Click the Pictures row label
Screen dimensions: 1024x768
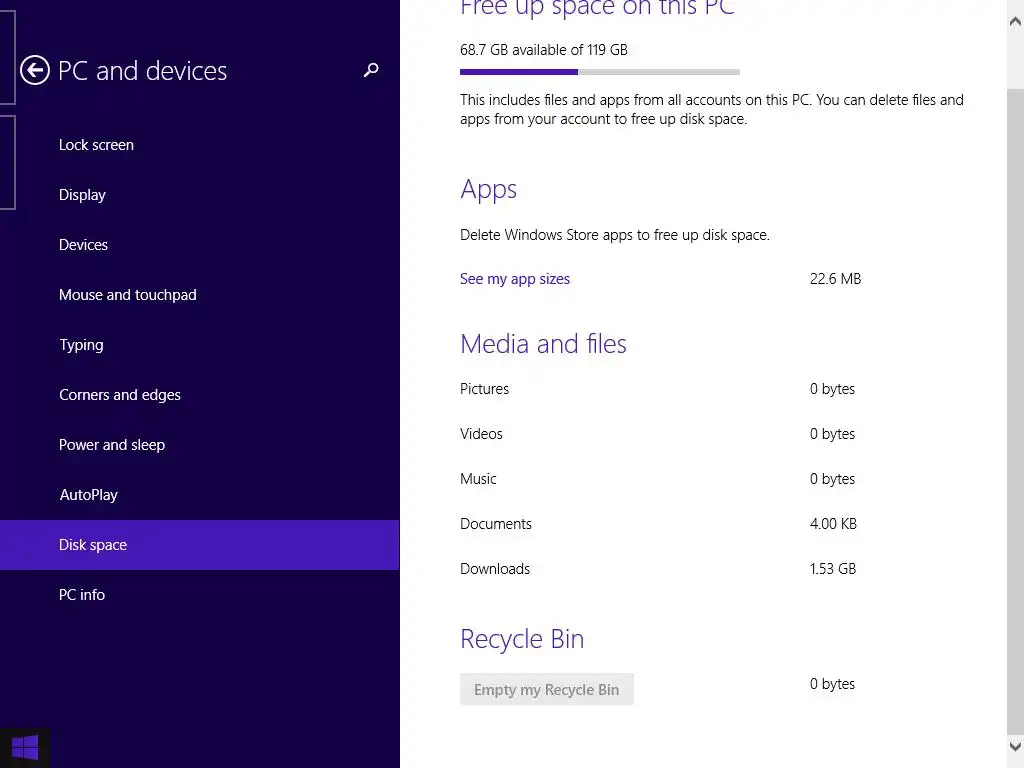point(484,389)
